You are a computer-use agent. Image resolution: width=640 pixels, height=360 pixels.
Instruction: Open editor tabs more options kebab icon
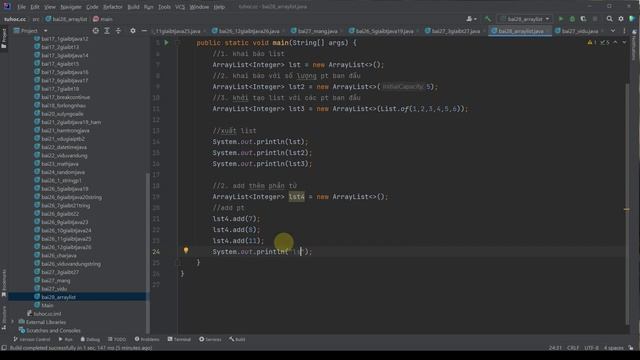point(624,31)
